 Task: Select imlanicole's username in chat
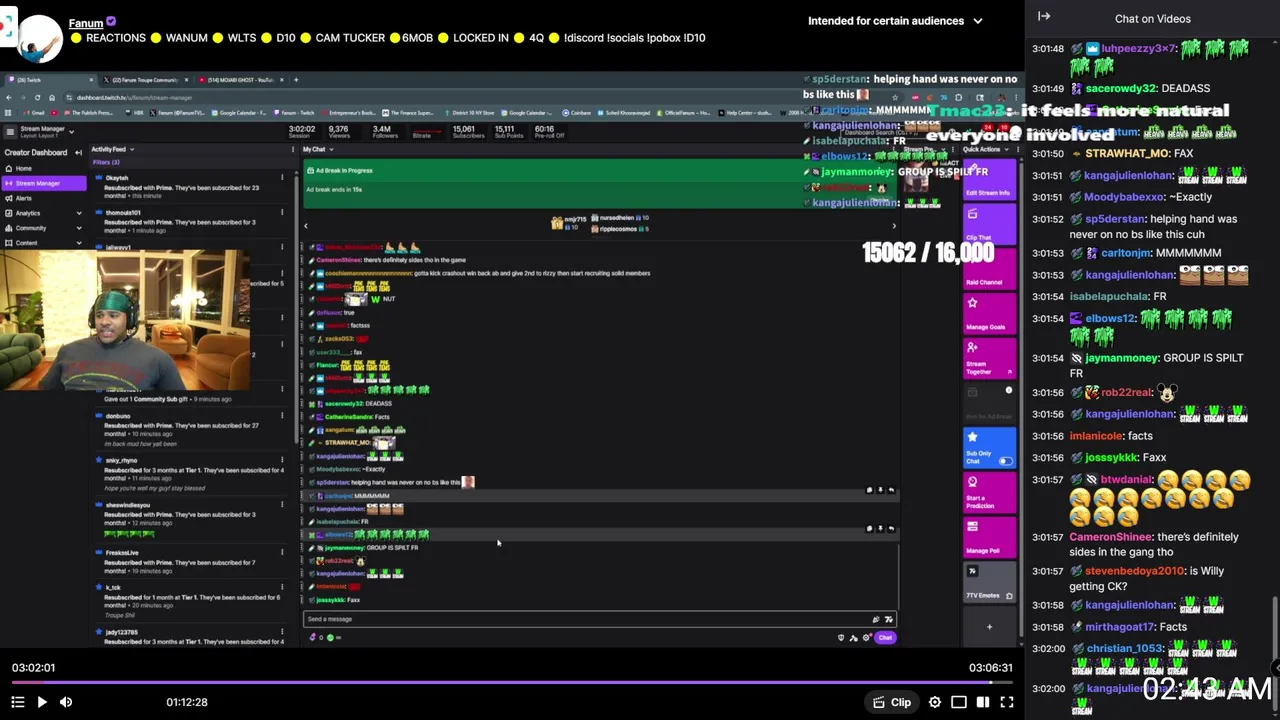point(1095,436)
